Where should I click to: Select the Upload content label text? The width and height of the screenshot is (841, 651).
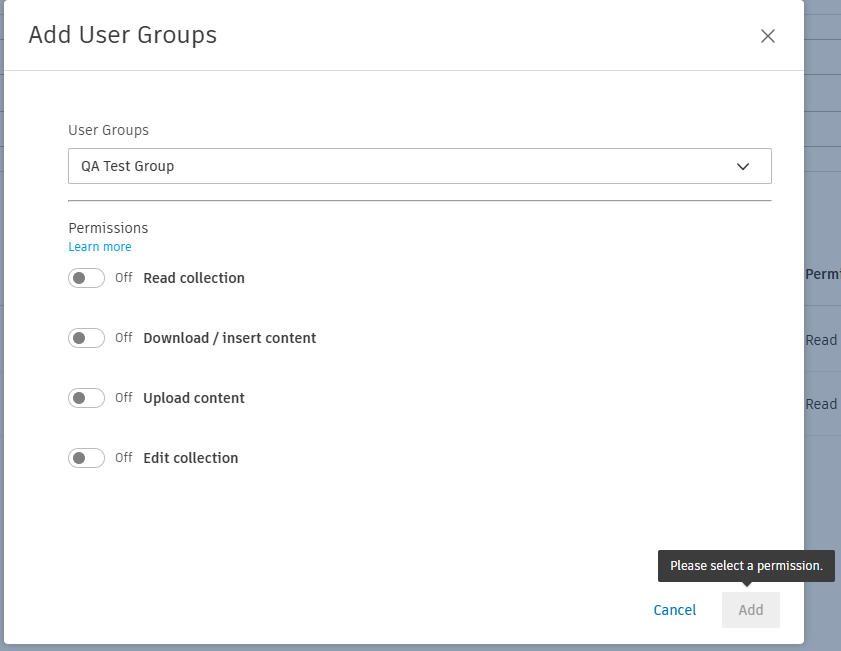click(x=194, y=398)
